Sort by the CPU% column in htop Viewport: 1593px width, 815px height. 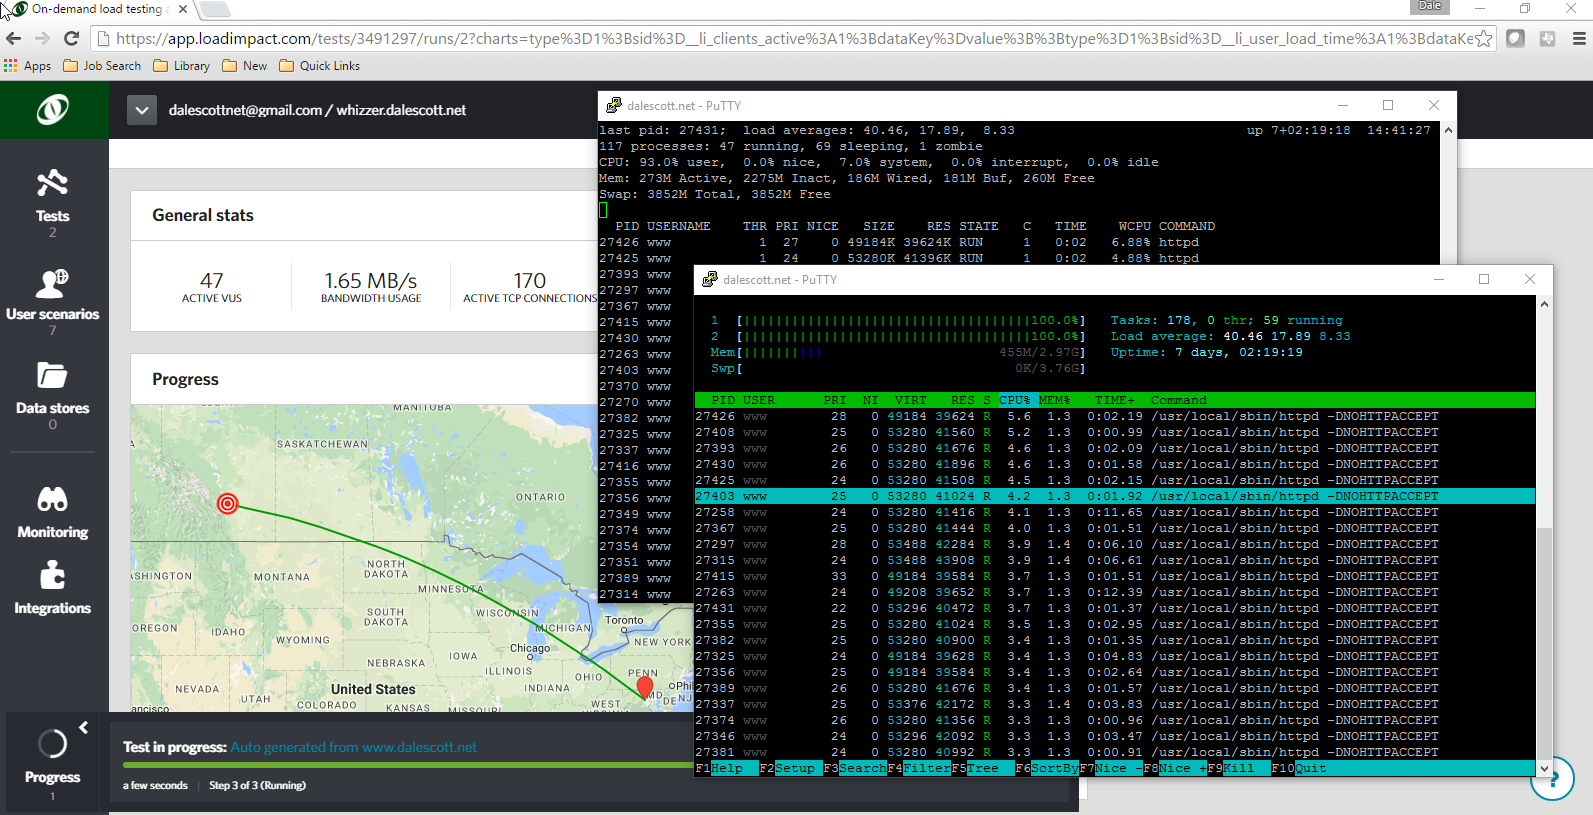click(1015, 400)
